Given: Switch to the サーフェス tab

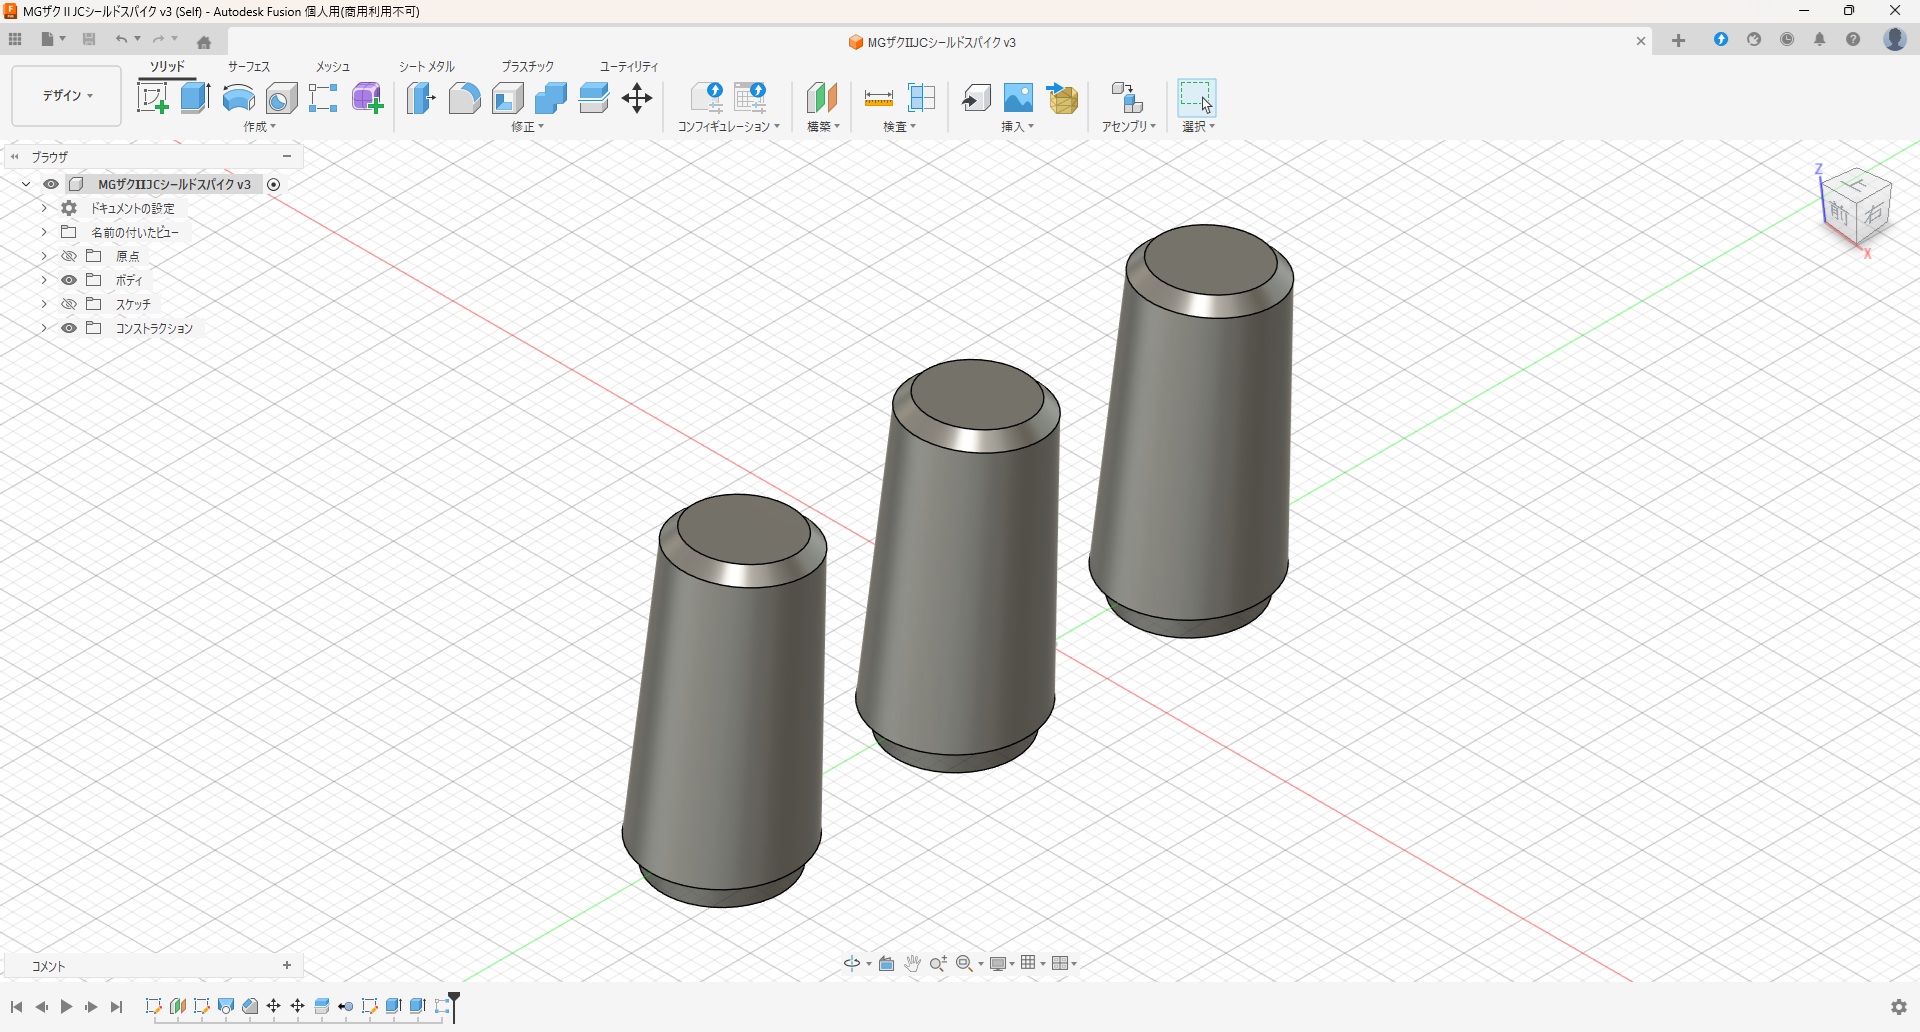Looking at the screenshot, I should 249,66.
